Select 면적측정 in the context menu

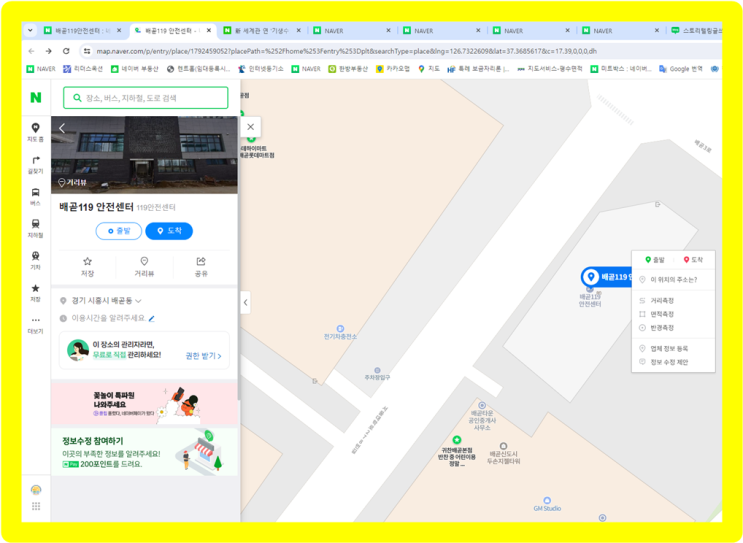(673, 314)
